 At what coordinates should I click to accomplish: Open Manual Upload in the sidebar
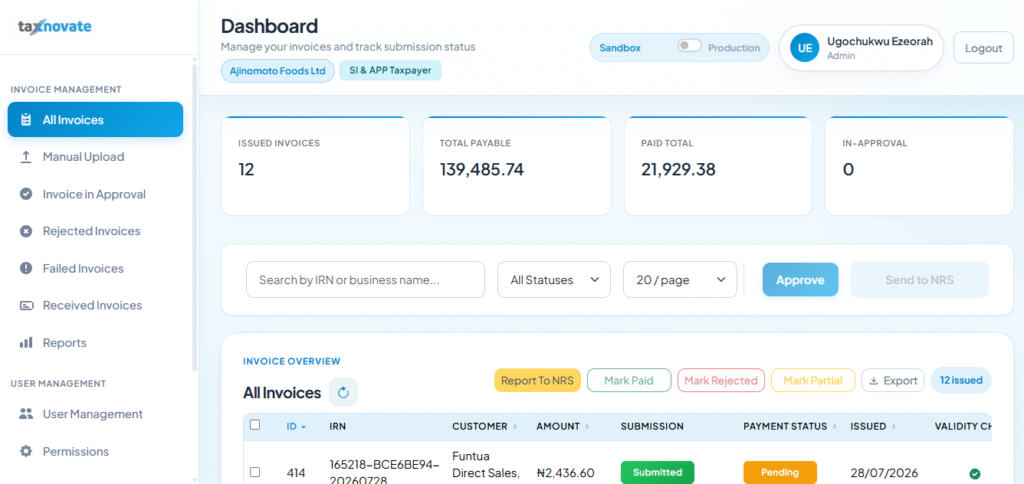pos(95,157)
